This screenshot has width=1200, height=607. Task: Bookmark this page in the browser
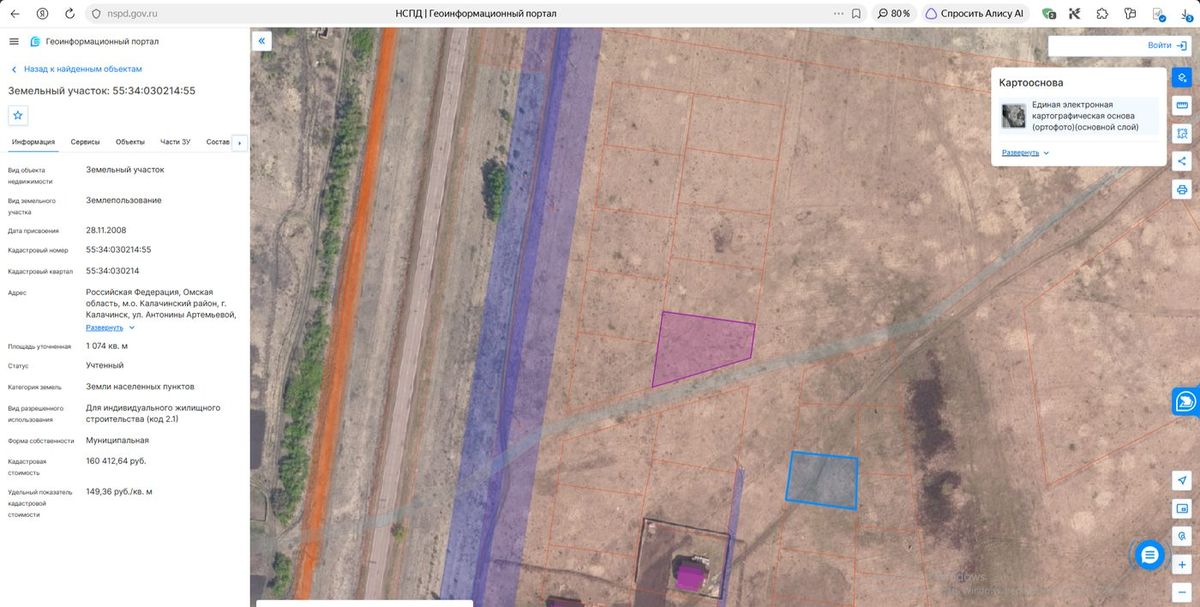pos(856,14)
